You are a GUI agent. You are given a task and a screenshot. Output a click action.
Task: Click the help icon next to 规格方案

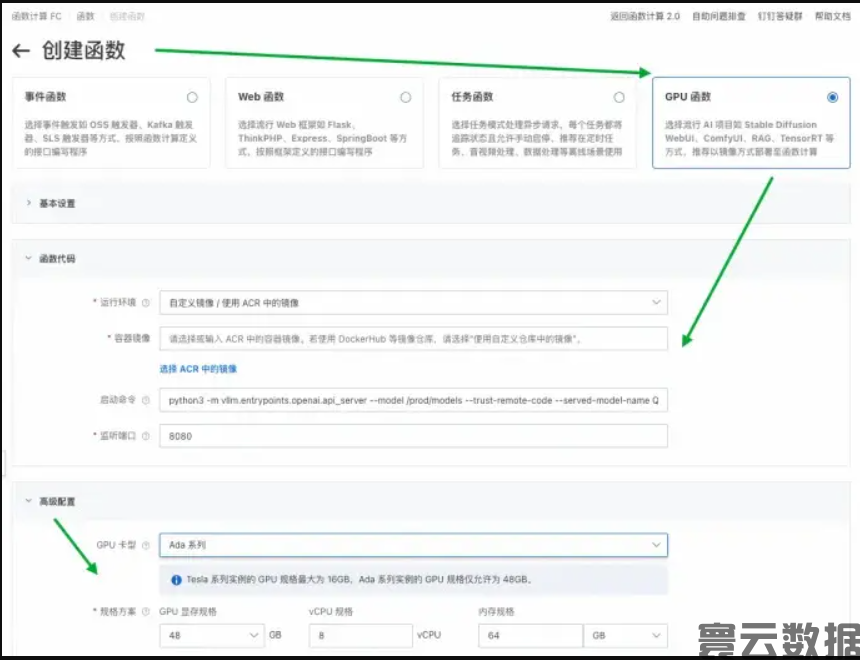click(x=144, y=611)
